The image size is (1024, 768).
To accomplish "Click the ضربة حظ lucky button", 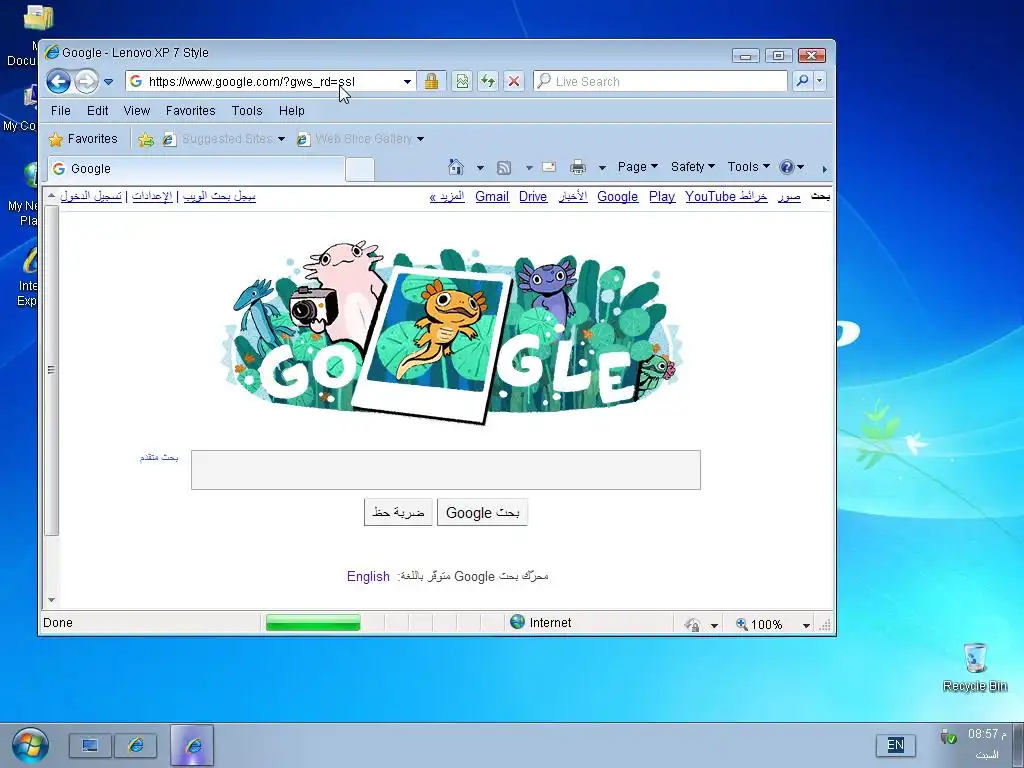I will point(398,513).
